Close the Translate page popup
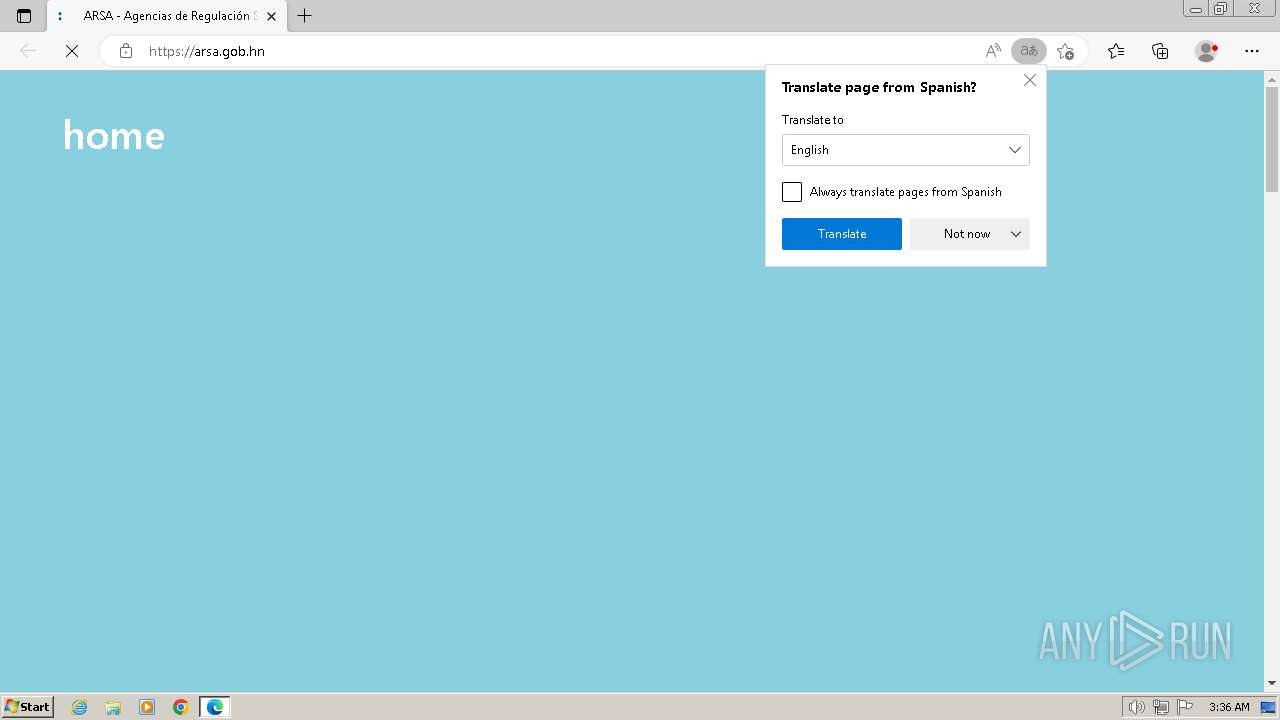 (1030, 80)
